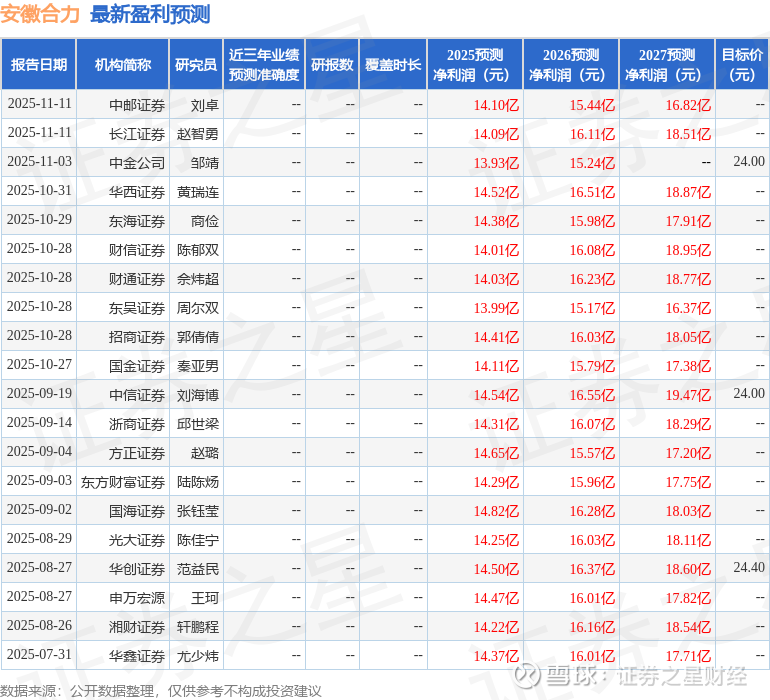Click 2025 forecast value 13.93亿
Image resolution: width=770 pixels, height=700 pixels.
point(496,163)
